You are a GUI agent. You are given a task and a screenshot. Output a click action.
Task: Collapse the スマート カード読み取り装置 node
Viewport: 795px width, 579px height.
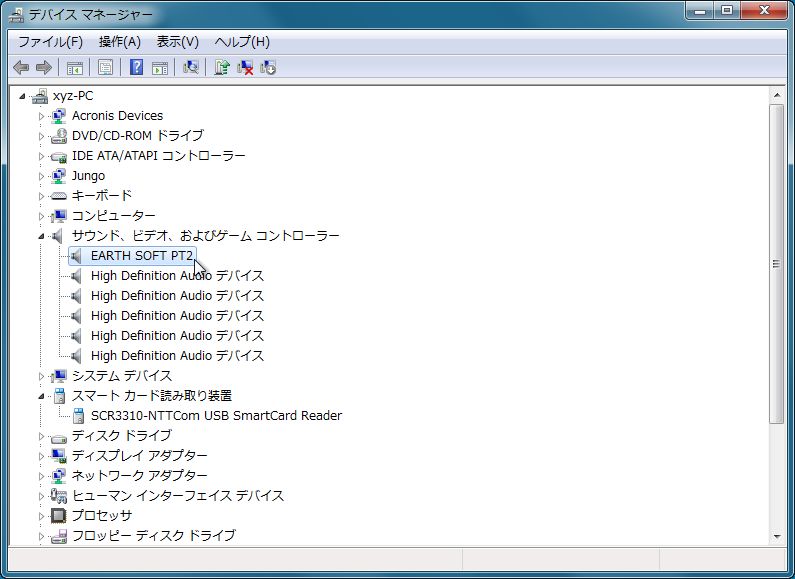point(41,396)
